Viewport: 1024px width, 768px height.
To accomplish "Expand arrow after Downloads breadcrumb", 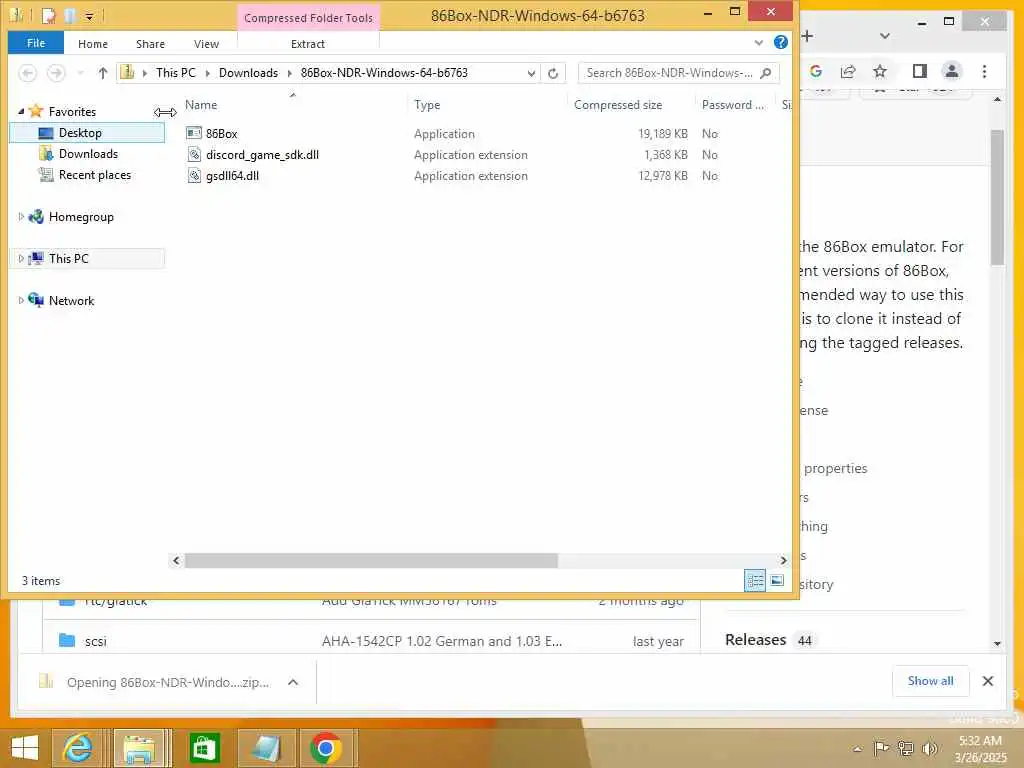I will [x=289, y=73].
